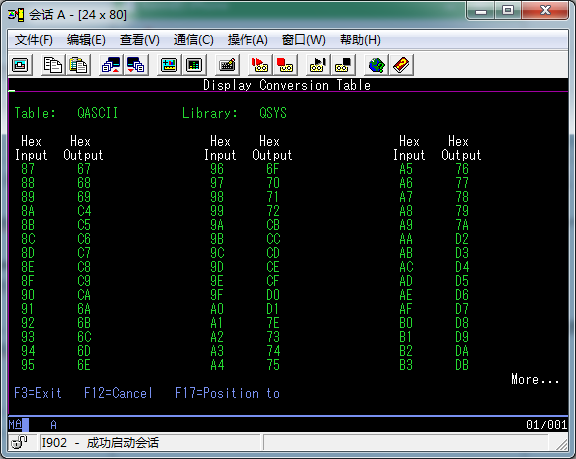Click the globe Support toolbar icon
The height and width of the screenshot is (459, 576).
(376, 65)
